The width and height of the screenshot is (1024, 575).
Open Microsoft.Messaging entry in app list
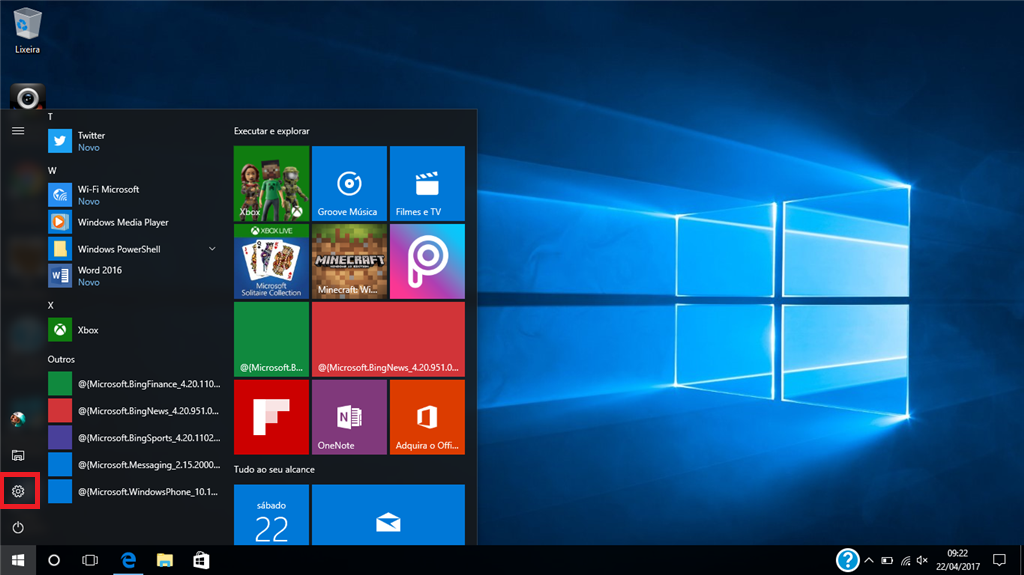(134, 465)
